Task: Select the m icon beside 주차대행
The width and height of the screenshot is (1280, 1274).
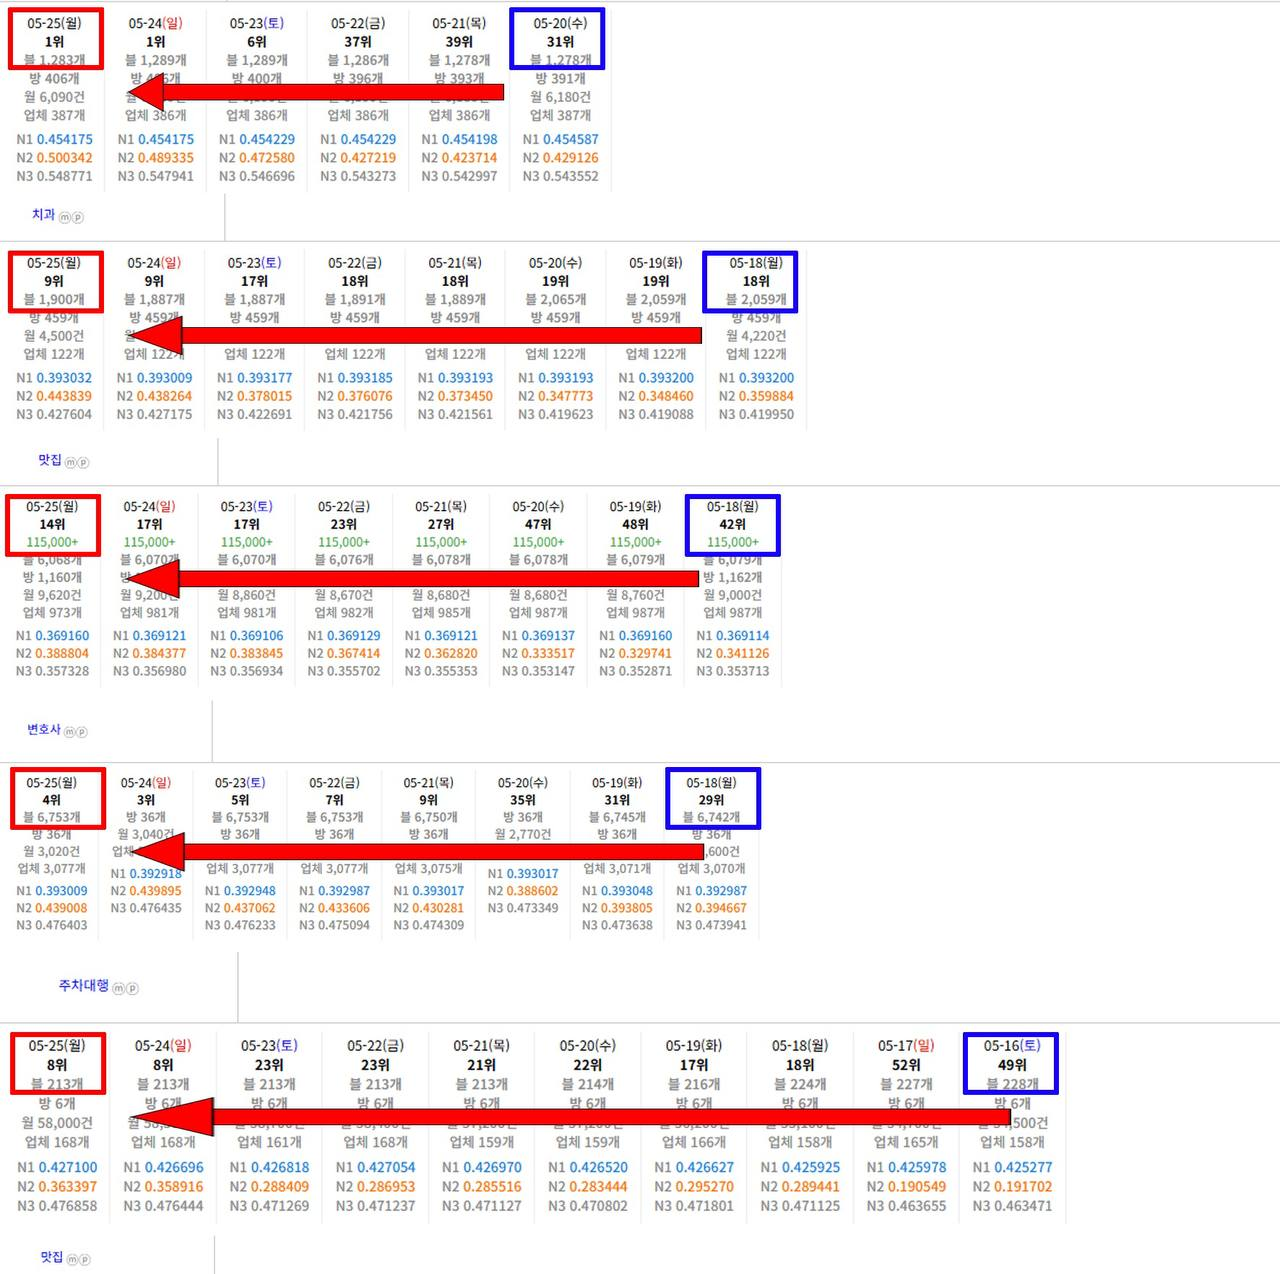Action: click(119, 988)
